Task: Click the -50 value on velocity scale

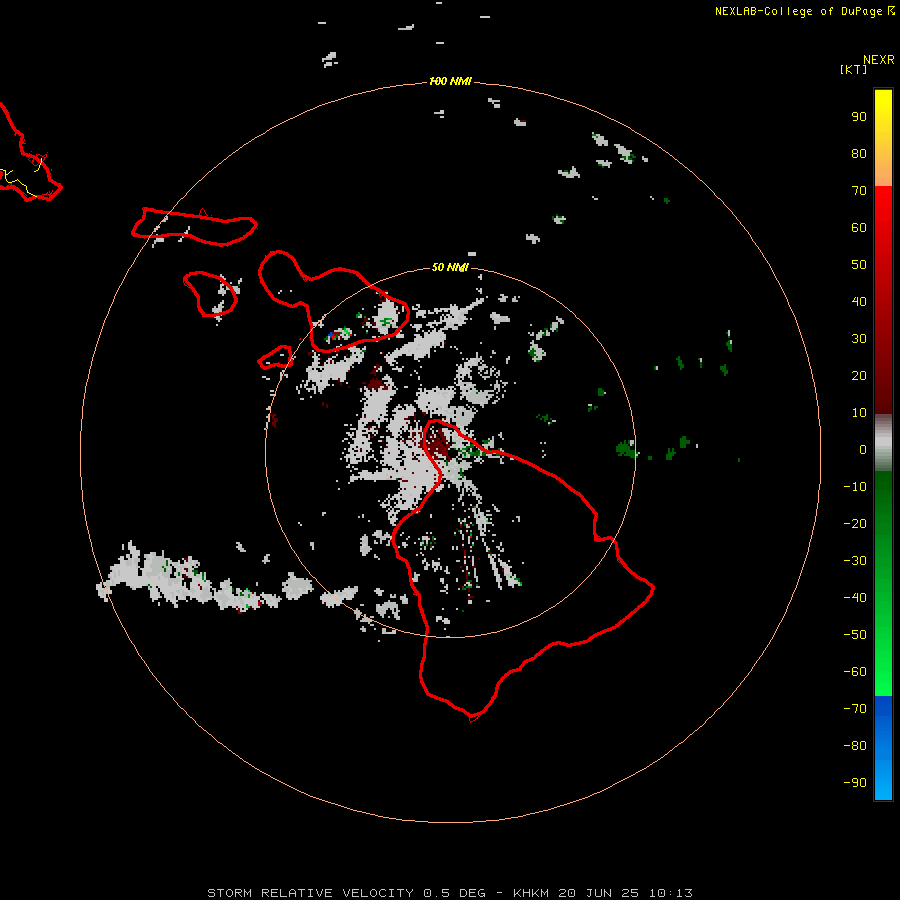Action: [x=855, y=635]
